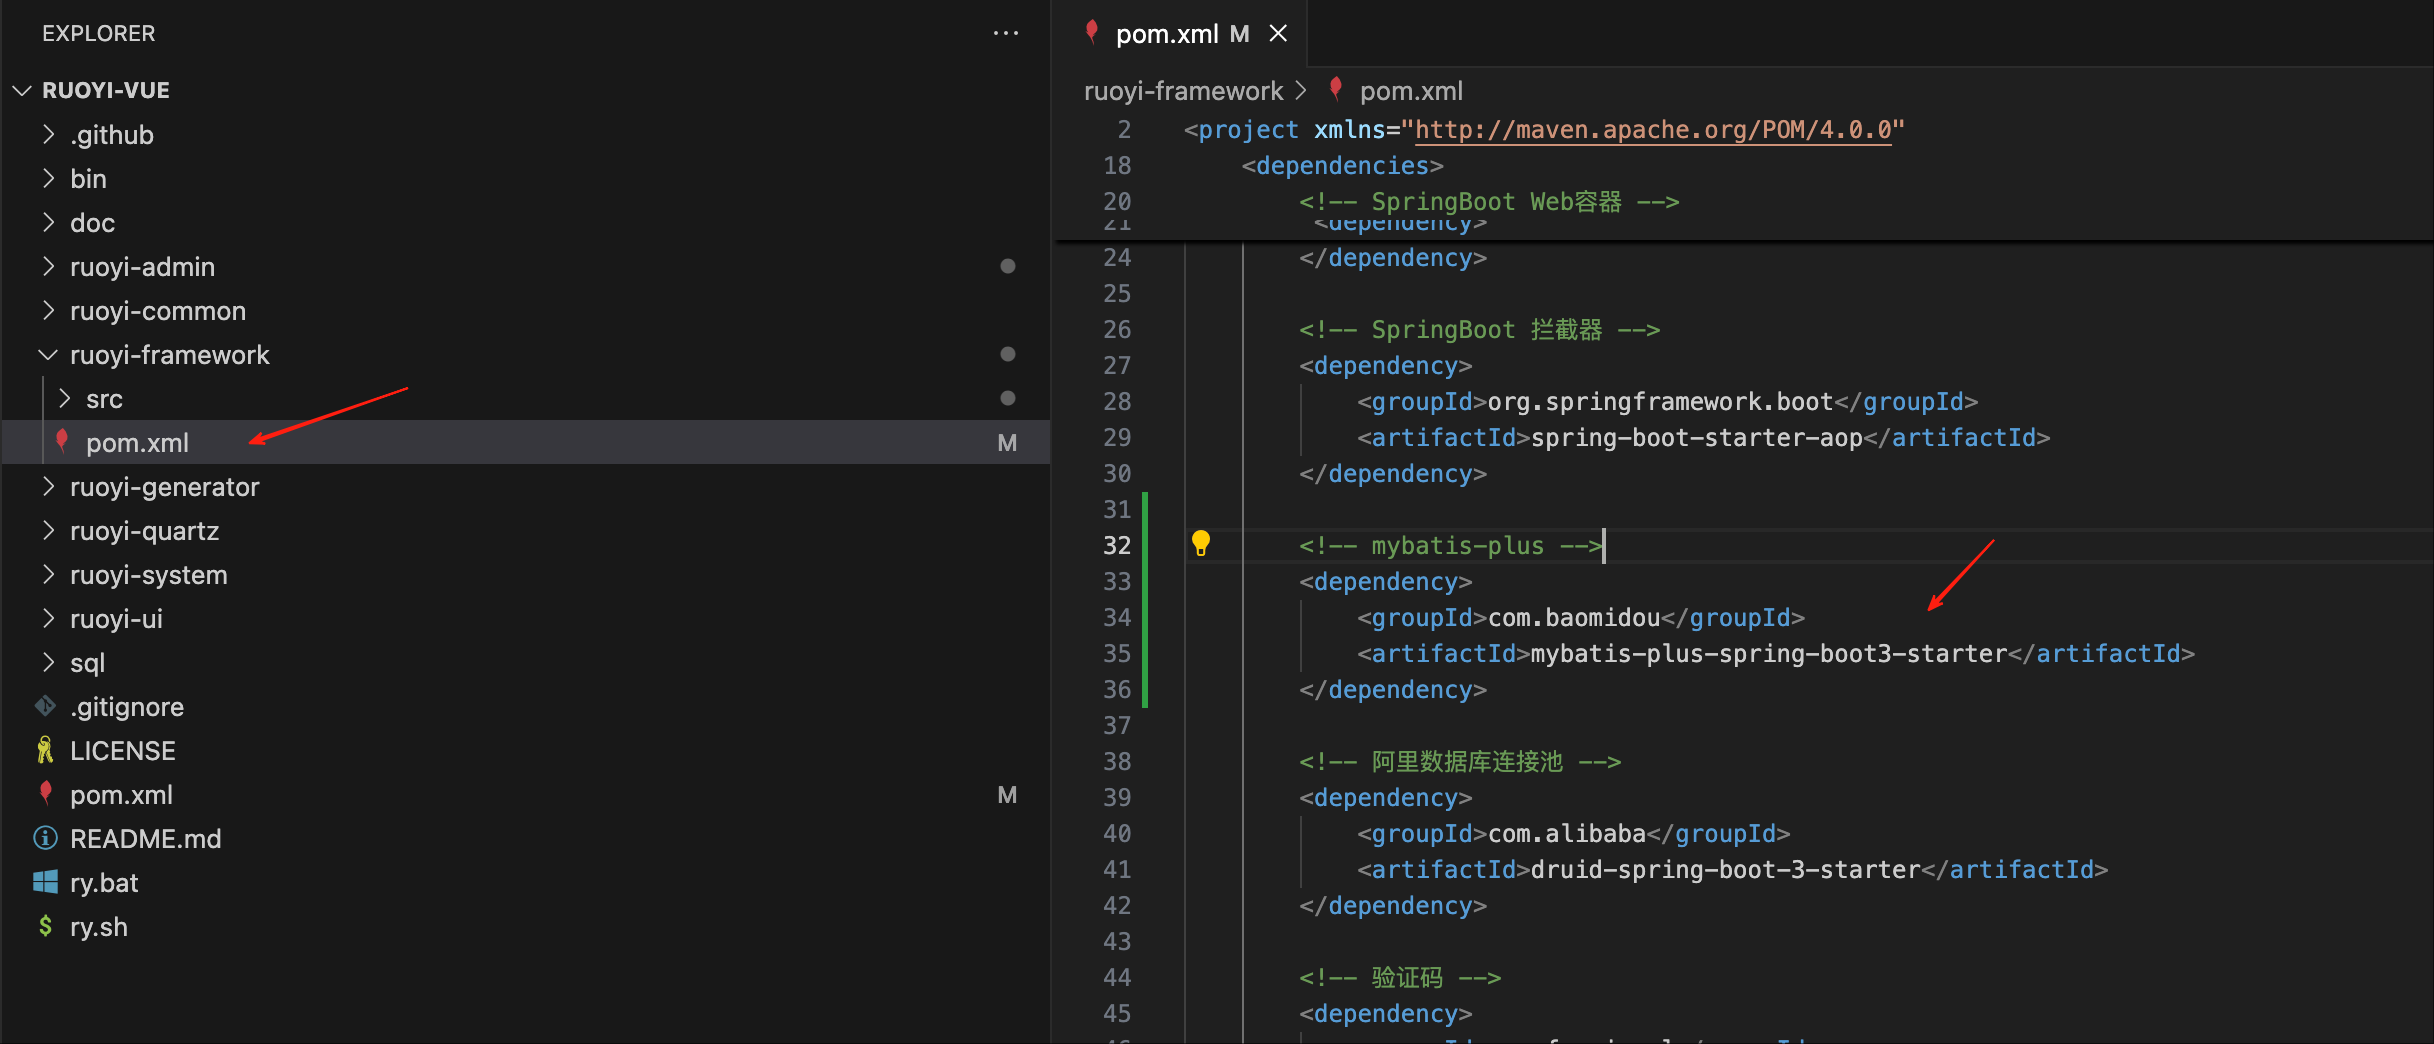Switch to the pom.xml editor tab
This screenshot has width=2434, height=1044.
(x=1166, y=34)
